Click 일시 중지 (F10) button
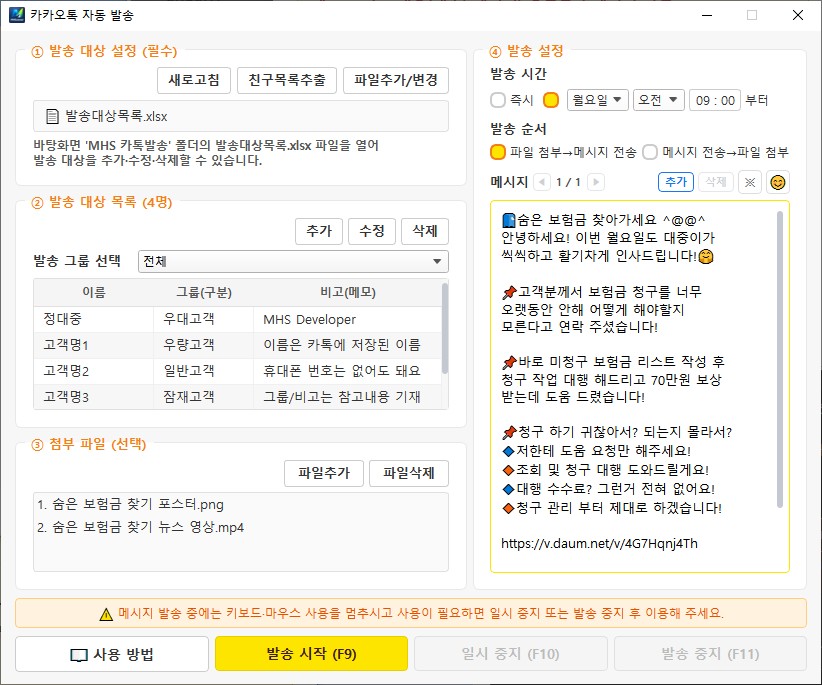 [x=511, y=654]
